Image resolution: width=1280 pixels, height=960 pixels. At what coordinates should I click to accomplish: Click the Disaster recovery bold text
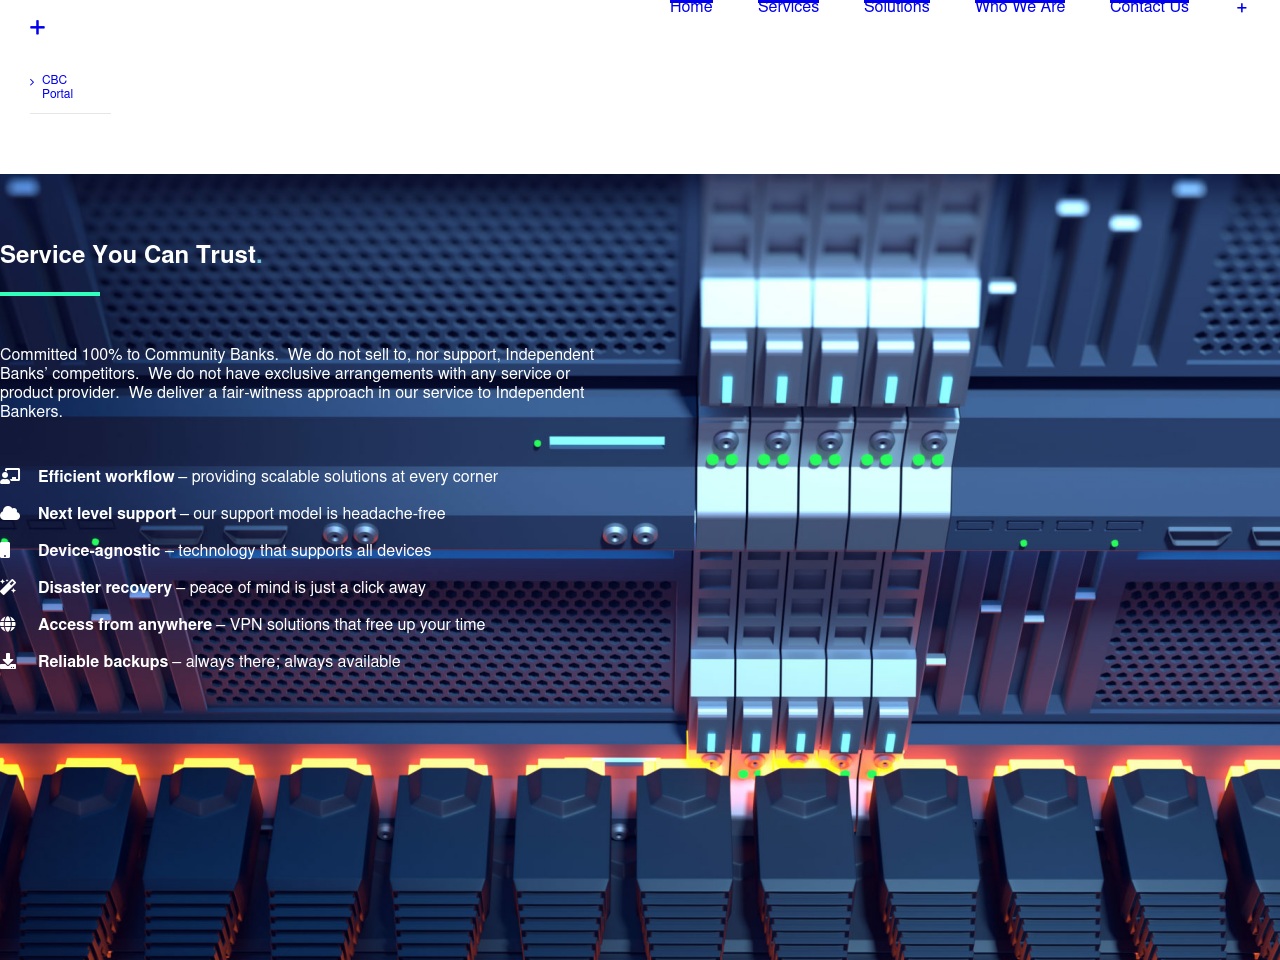pyautogui.click(x=105, y=588)
